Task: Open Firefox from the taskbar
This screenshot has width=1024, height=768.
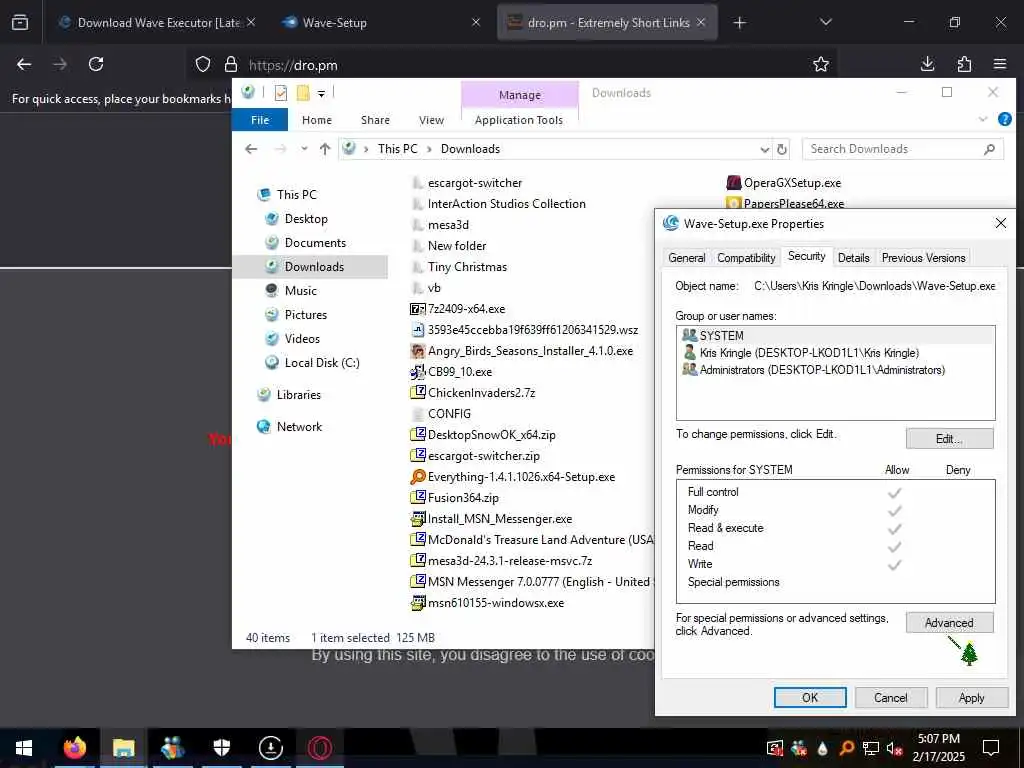Action: click(x=74, y=748)
